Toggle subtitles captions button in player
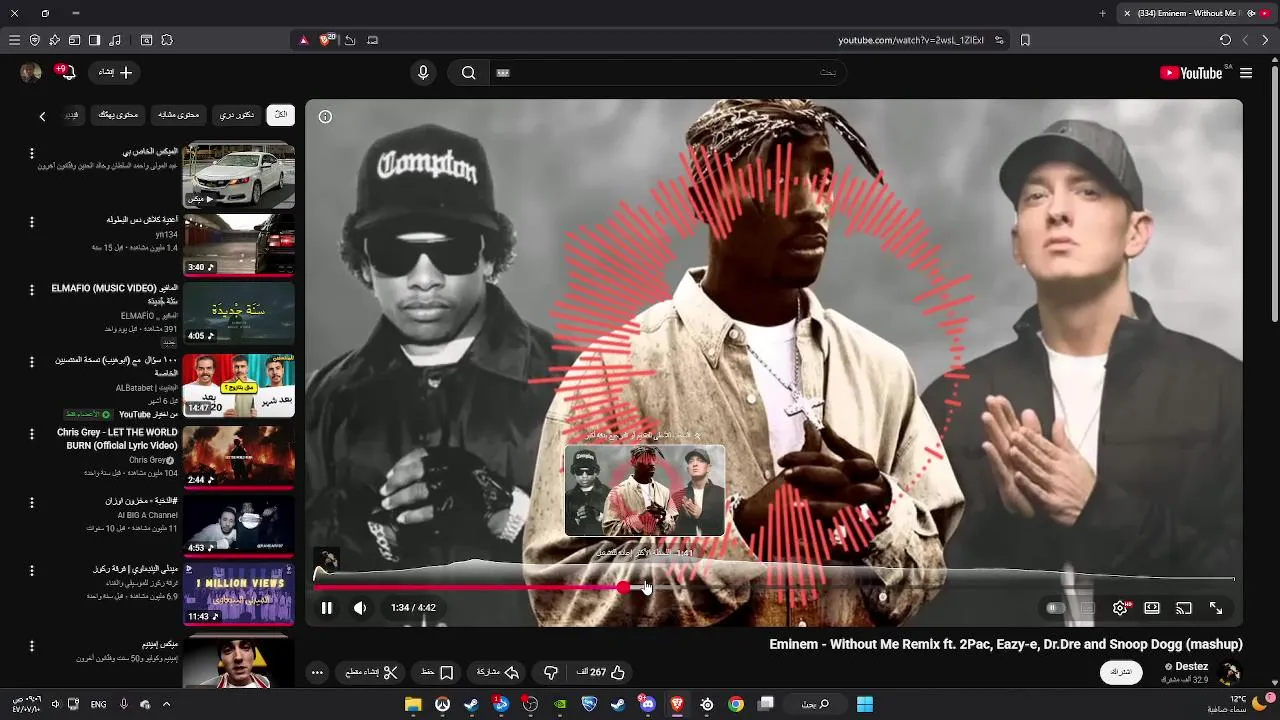 click(1088, 608)
